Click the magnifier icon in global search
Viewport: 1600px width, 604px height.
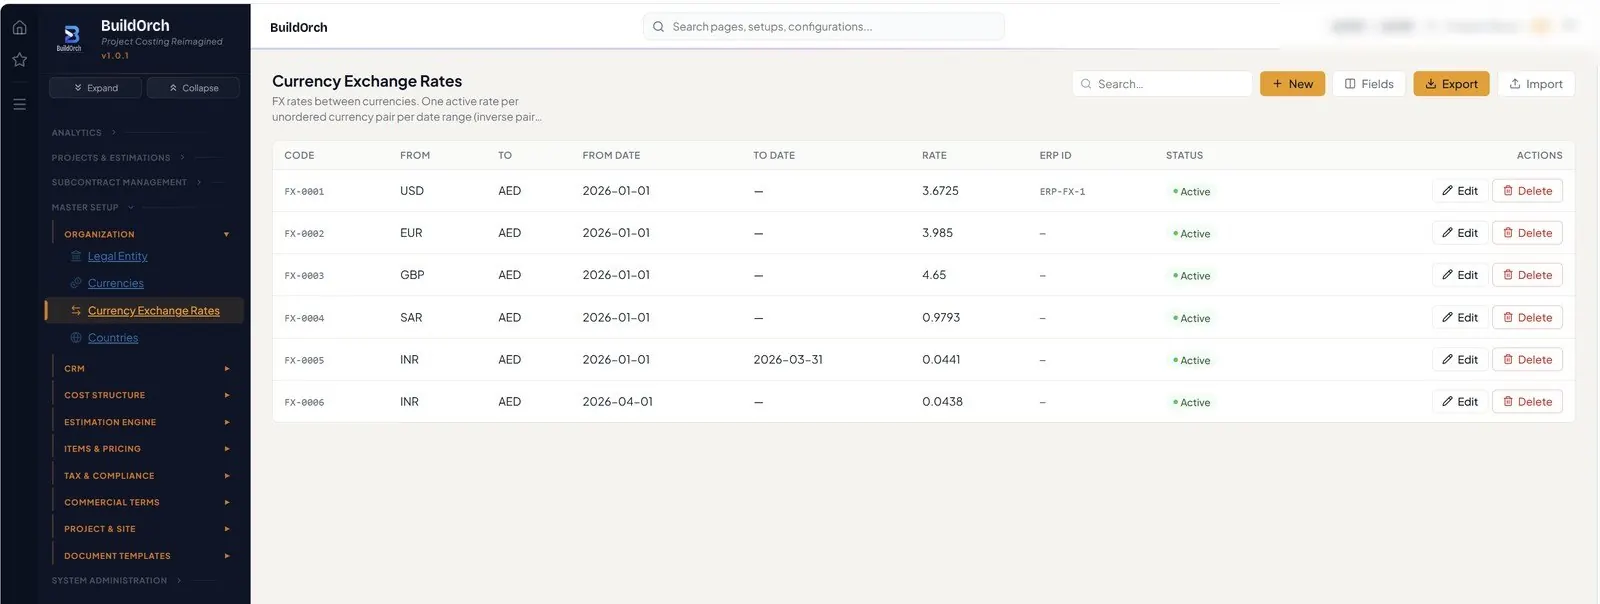658,27
